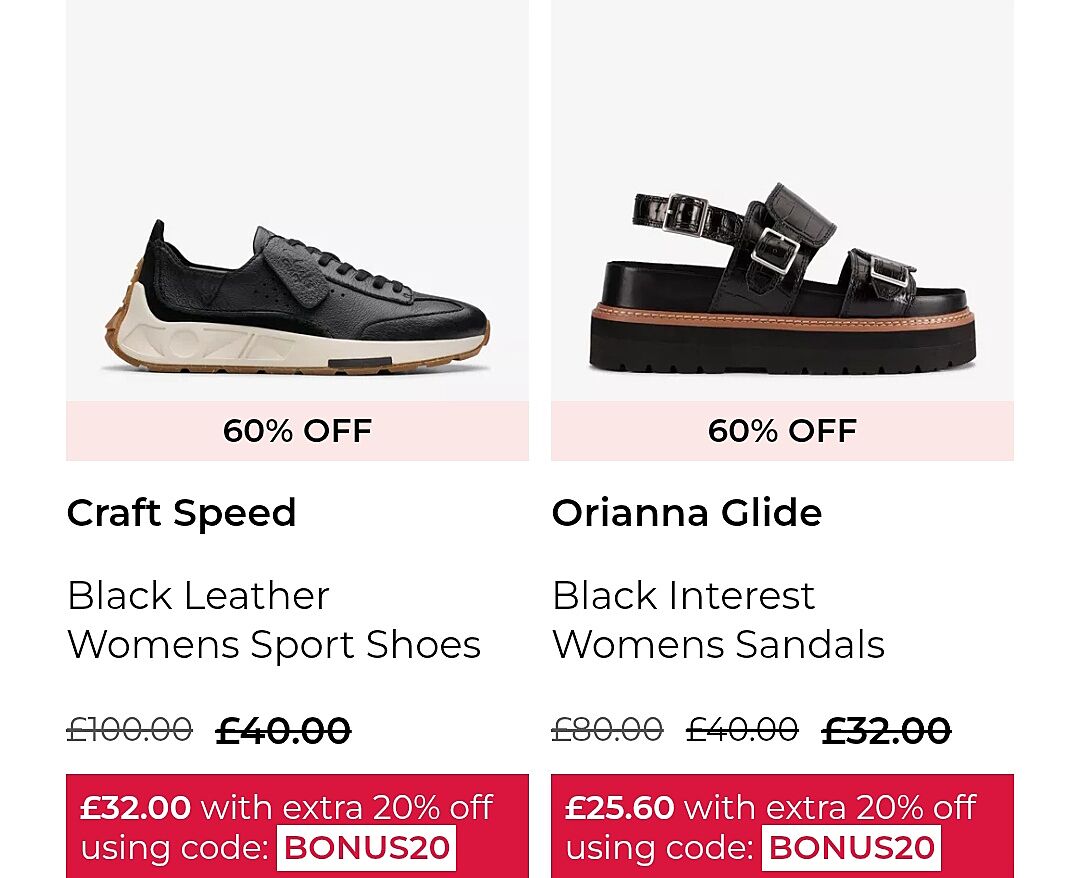Image resolution: width=1080 pixels, height=878 pixels.
Task: Click the bold £40.00 Craft Speed price
Action: coord(283,731)
